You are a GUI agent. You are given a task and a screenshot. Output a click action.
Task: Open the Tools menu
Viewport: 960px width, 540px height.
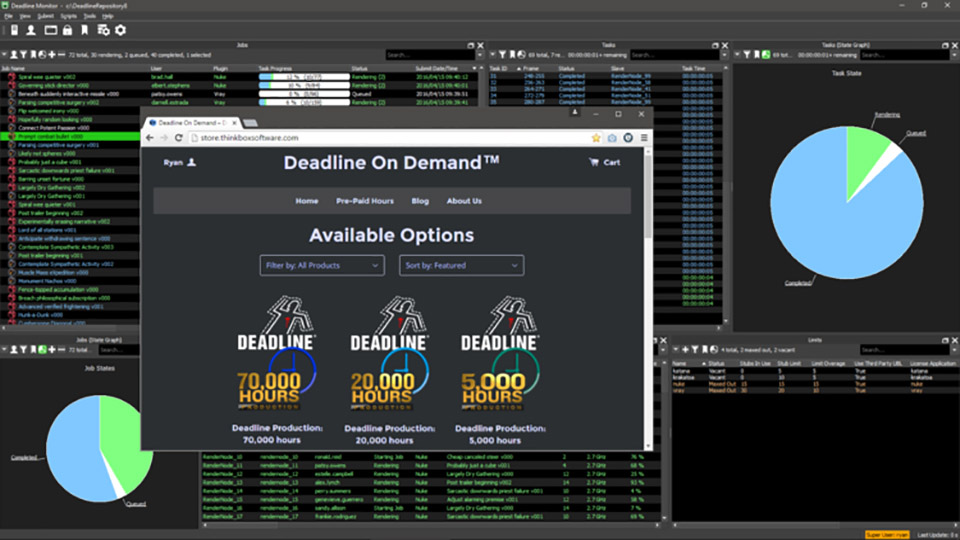89,16
